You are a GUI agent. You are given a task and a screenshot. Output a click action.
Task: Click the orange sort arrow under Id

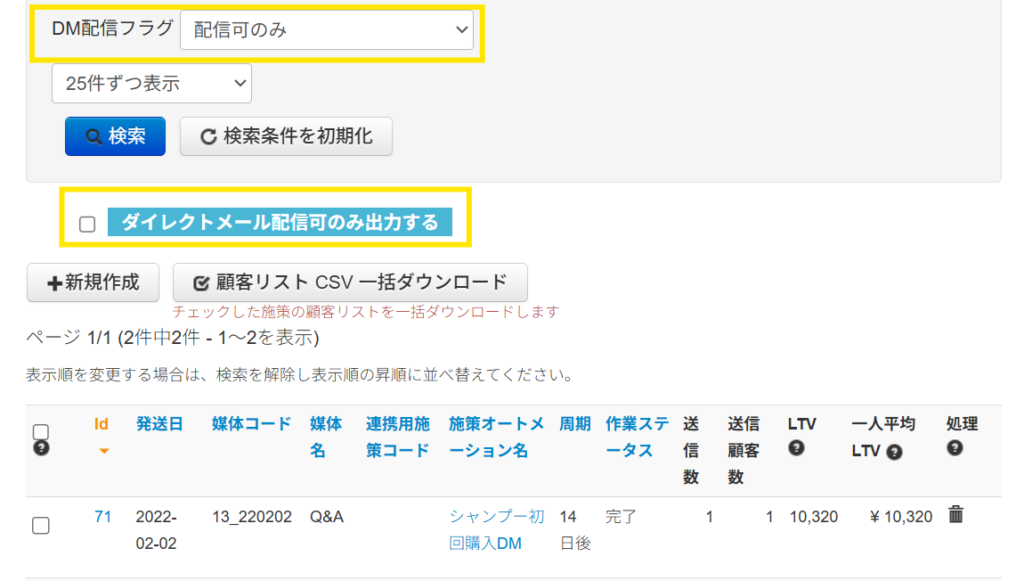[103, 451]
